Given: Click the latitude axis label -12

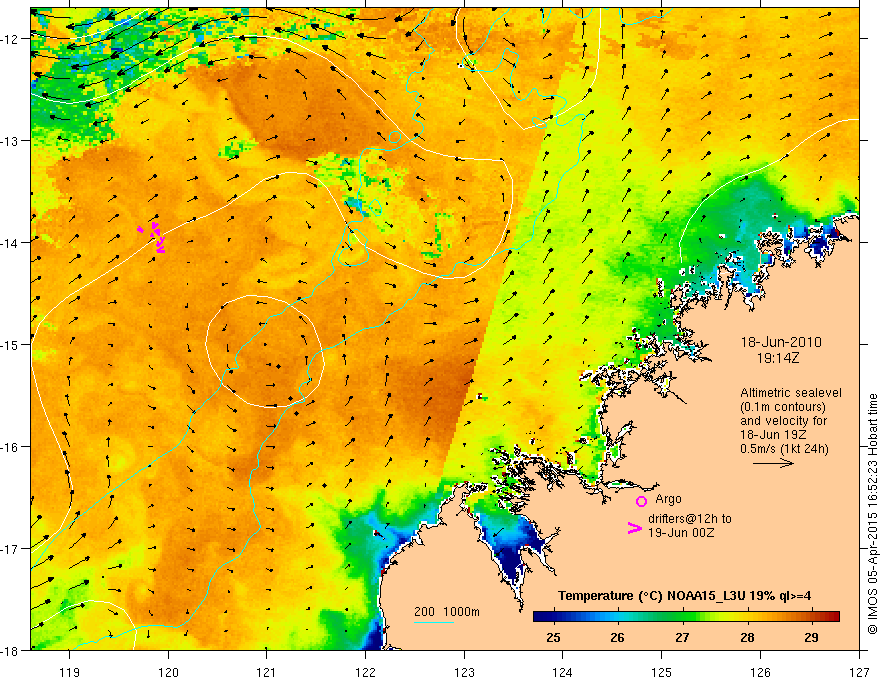Looking at the screenshot, I should [11, 39].
